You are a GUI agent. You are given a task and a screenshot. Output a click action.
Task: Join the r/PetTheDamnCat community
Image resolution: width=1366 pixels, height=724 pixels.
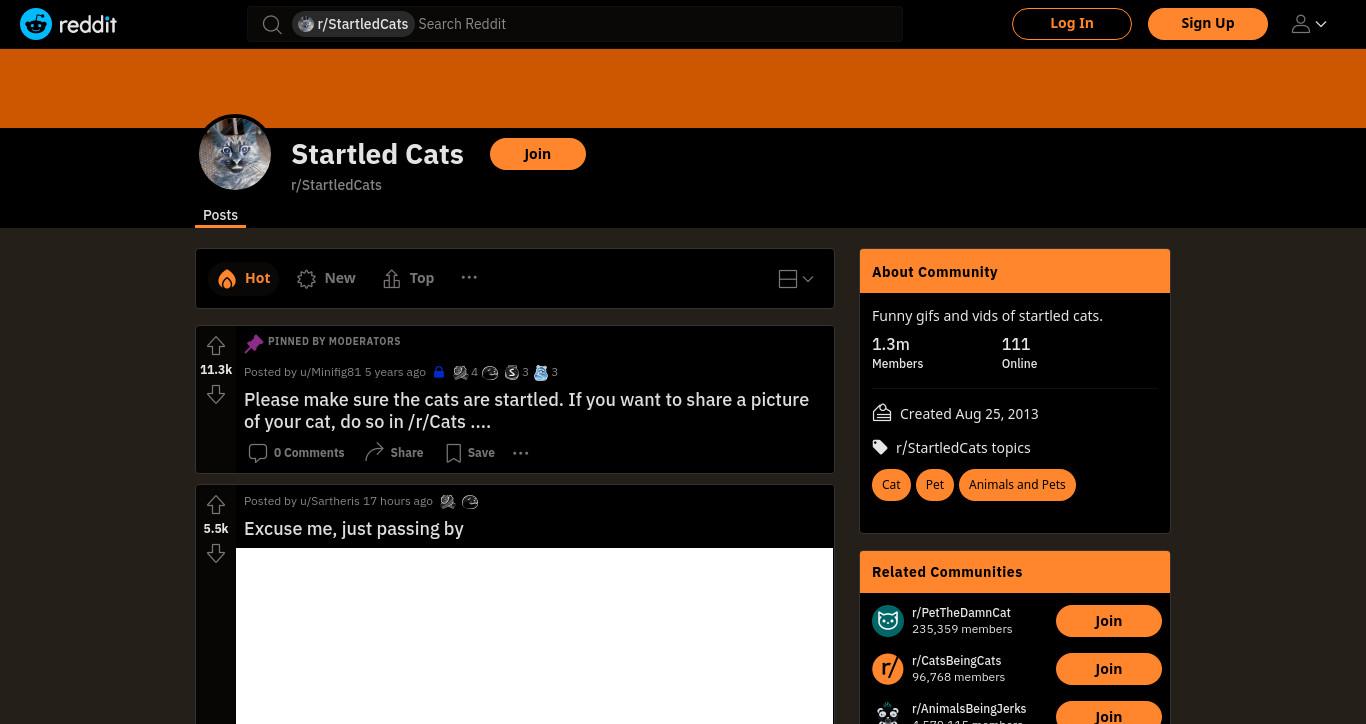[x=1108, y=621]
